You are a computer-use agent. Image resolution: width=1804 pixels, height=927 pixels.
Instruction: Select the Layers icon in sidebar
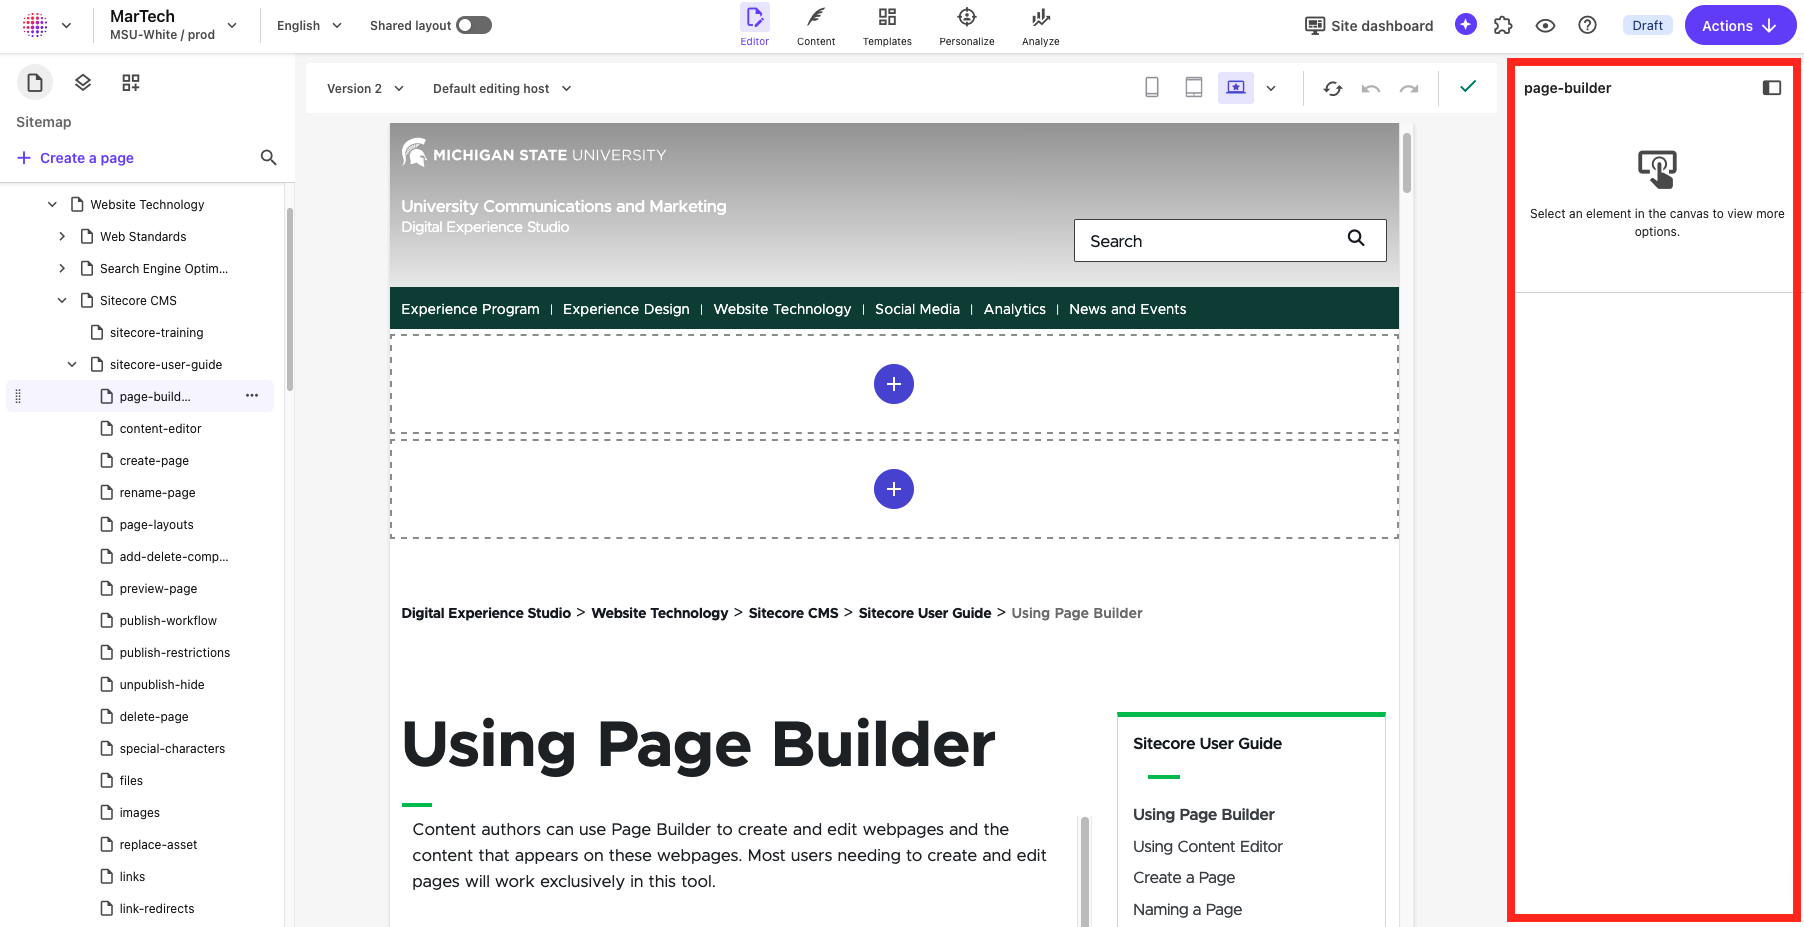tap(83, 82)
